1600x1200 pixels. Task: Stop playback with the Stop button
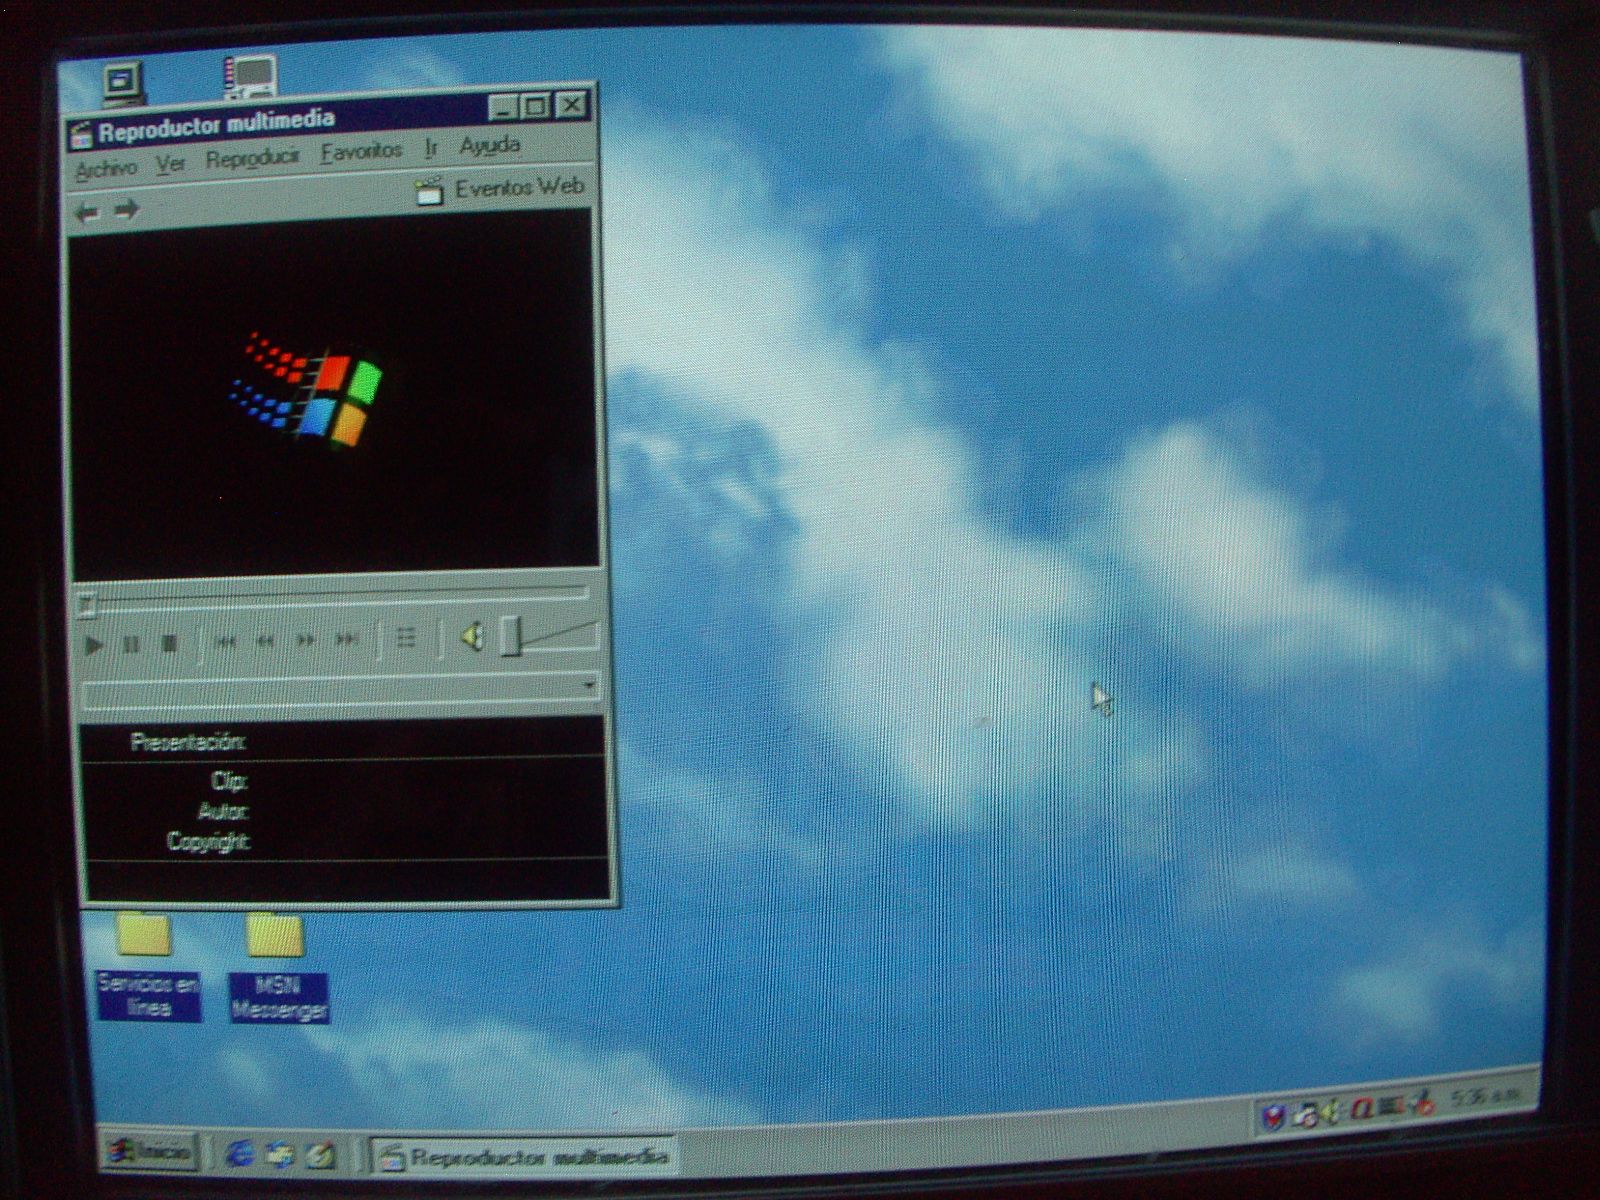tap(169, 644)
